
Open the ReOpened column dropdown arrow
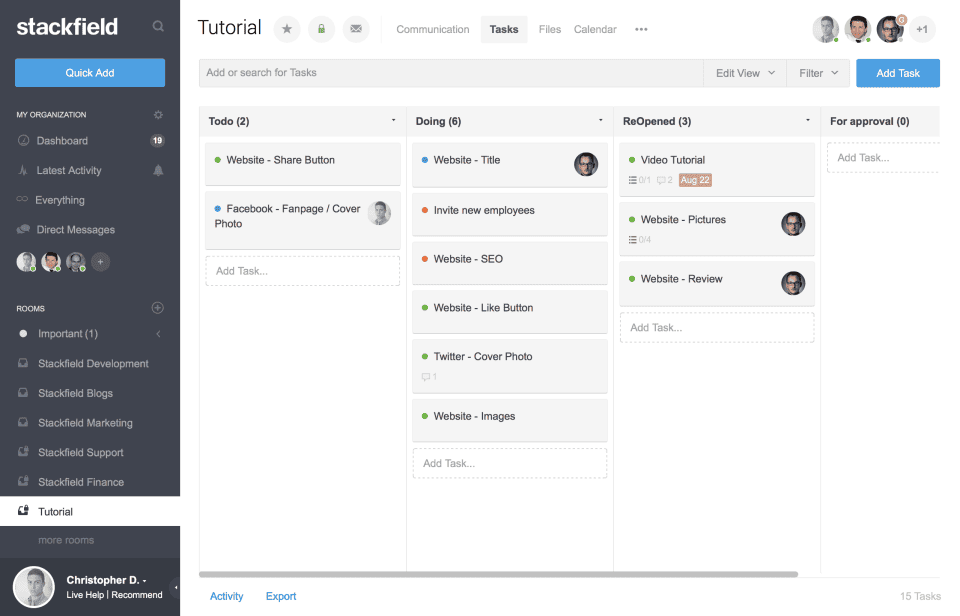pyautogui.click(x=808, y=120)
